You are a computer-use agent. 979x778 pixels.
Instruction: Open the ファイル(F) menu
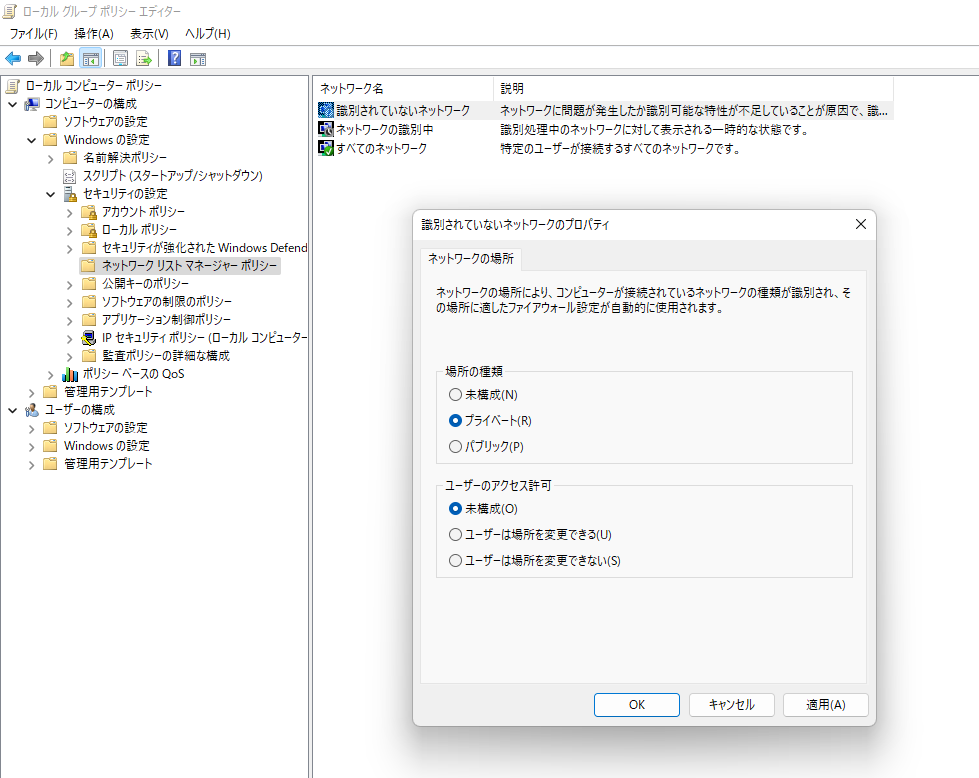click(33, 34)
